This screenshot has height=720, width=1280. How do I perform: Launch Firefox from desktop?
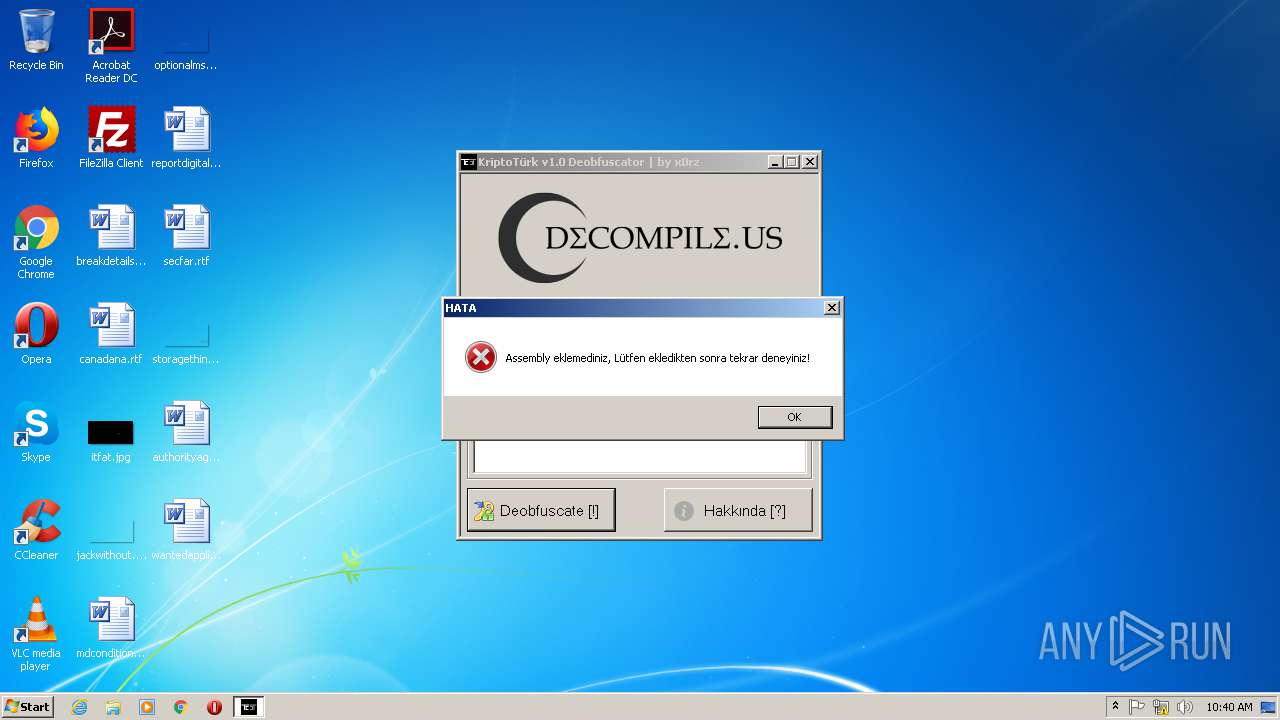36,138
